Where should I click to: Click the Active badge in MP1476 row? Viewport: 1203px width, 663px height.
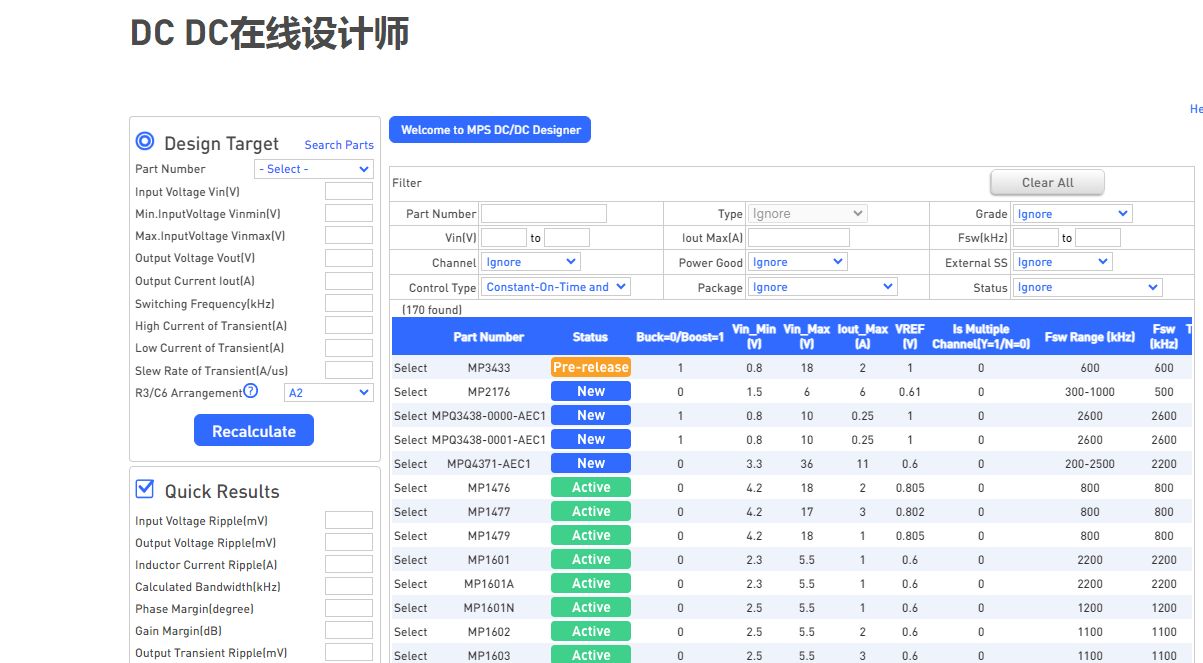click(x=591, y=487)
